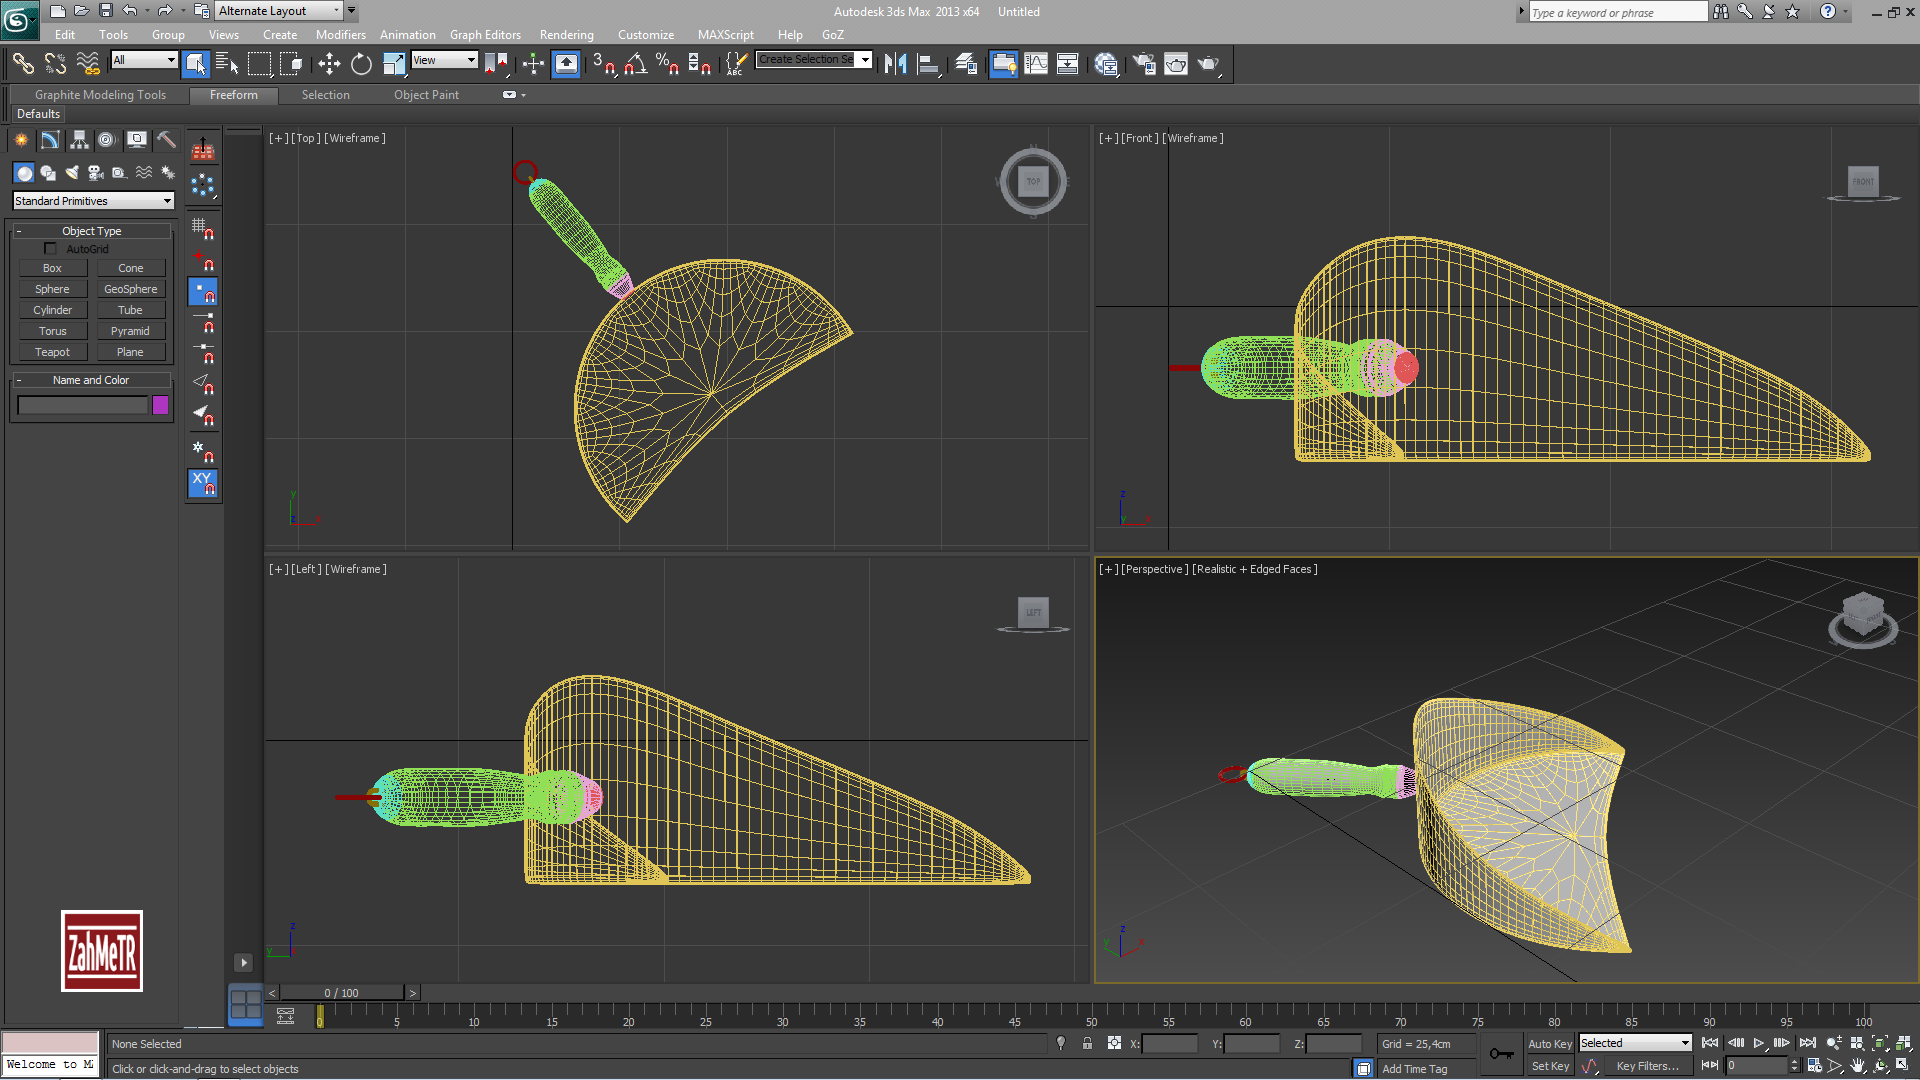1920x1080 pixels.
Task: Toggle Auto Key animation mode
Action: (x=1549, y=1043)
